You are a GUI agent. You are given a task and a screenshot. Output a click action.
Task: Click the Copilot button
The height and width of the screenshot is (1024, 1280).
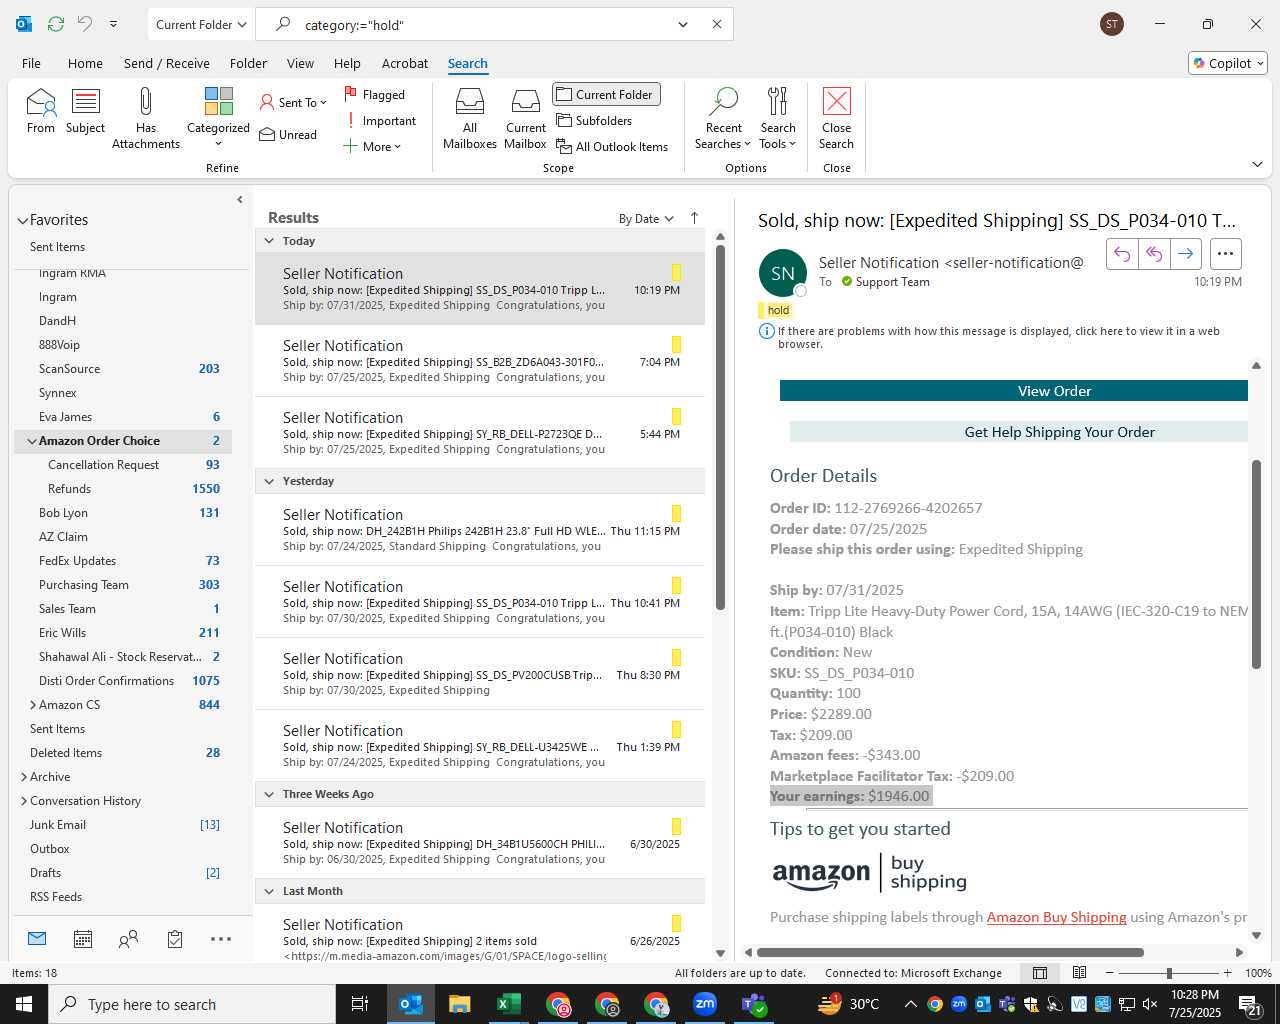pos(1228,63)
